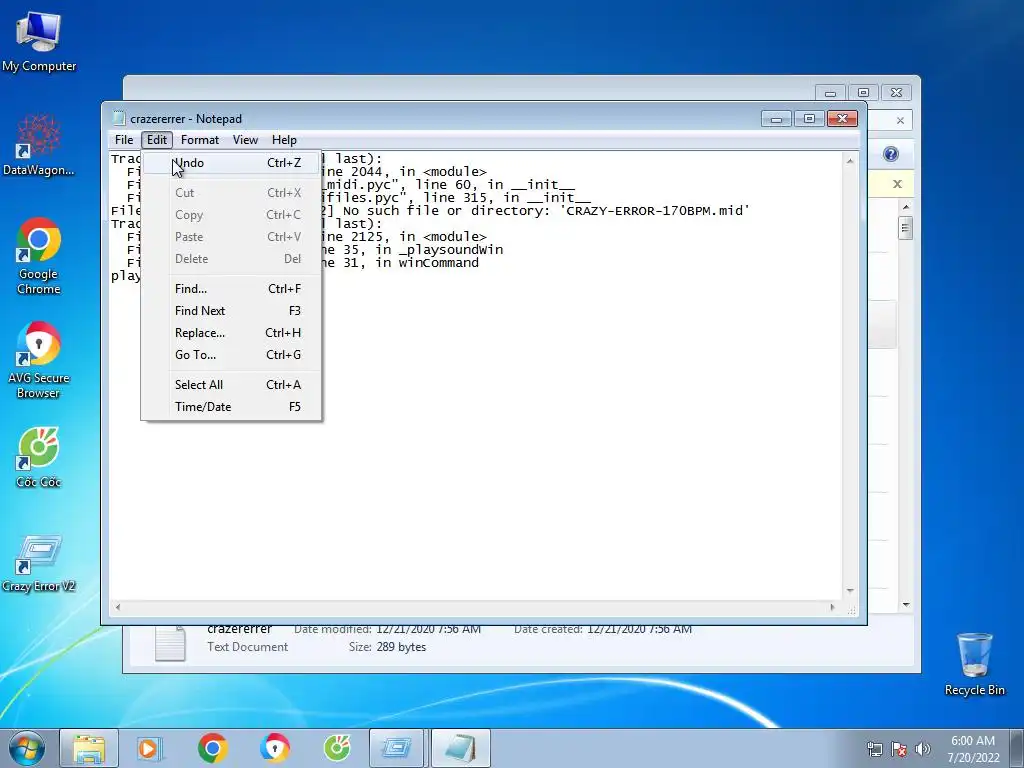Click the text document icon in the details pane

pos(170,644)
